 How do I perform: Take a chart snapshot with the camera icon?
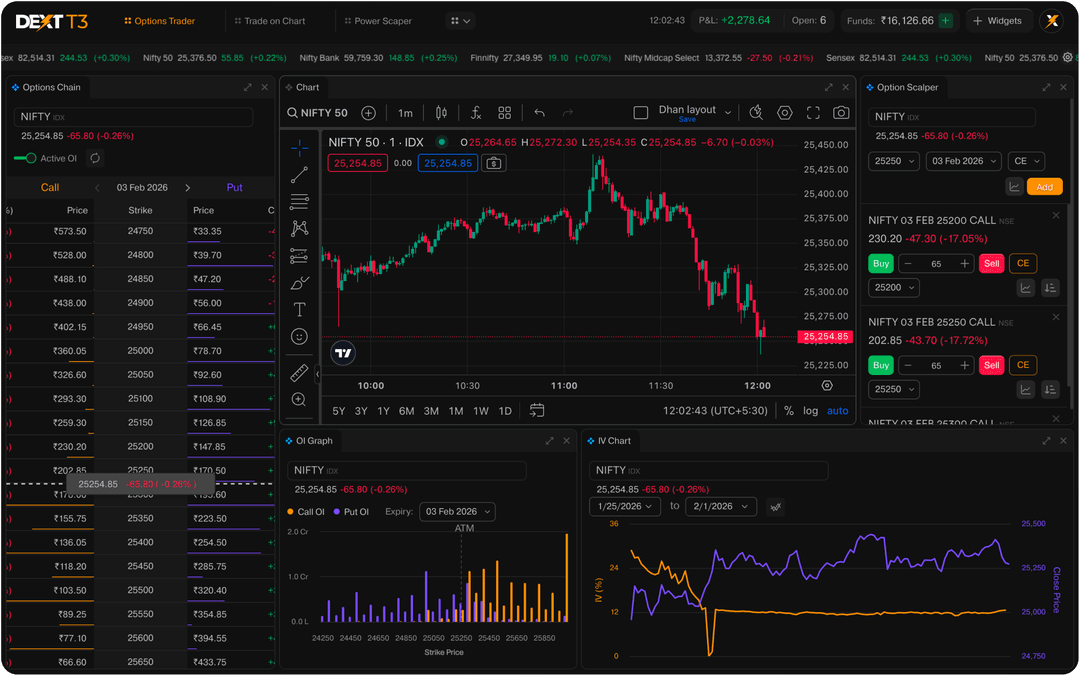click(x=841, y=112)
